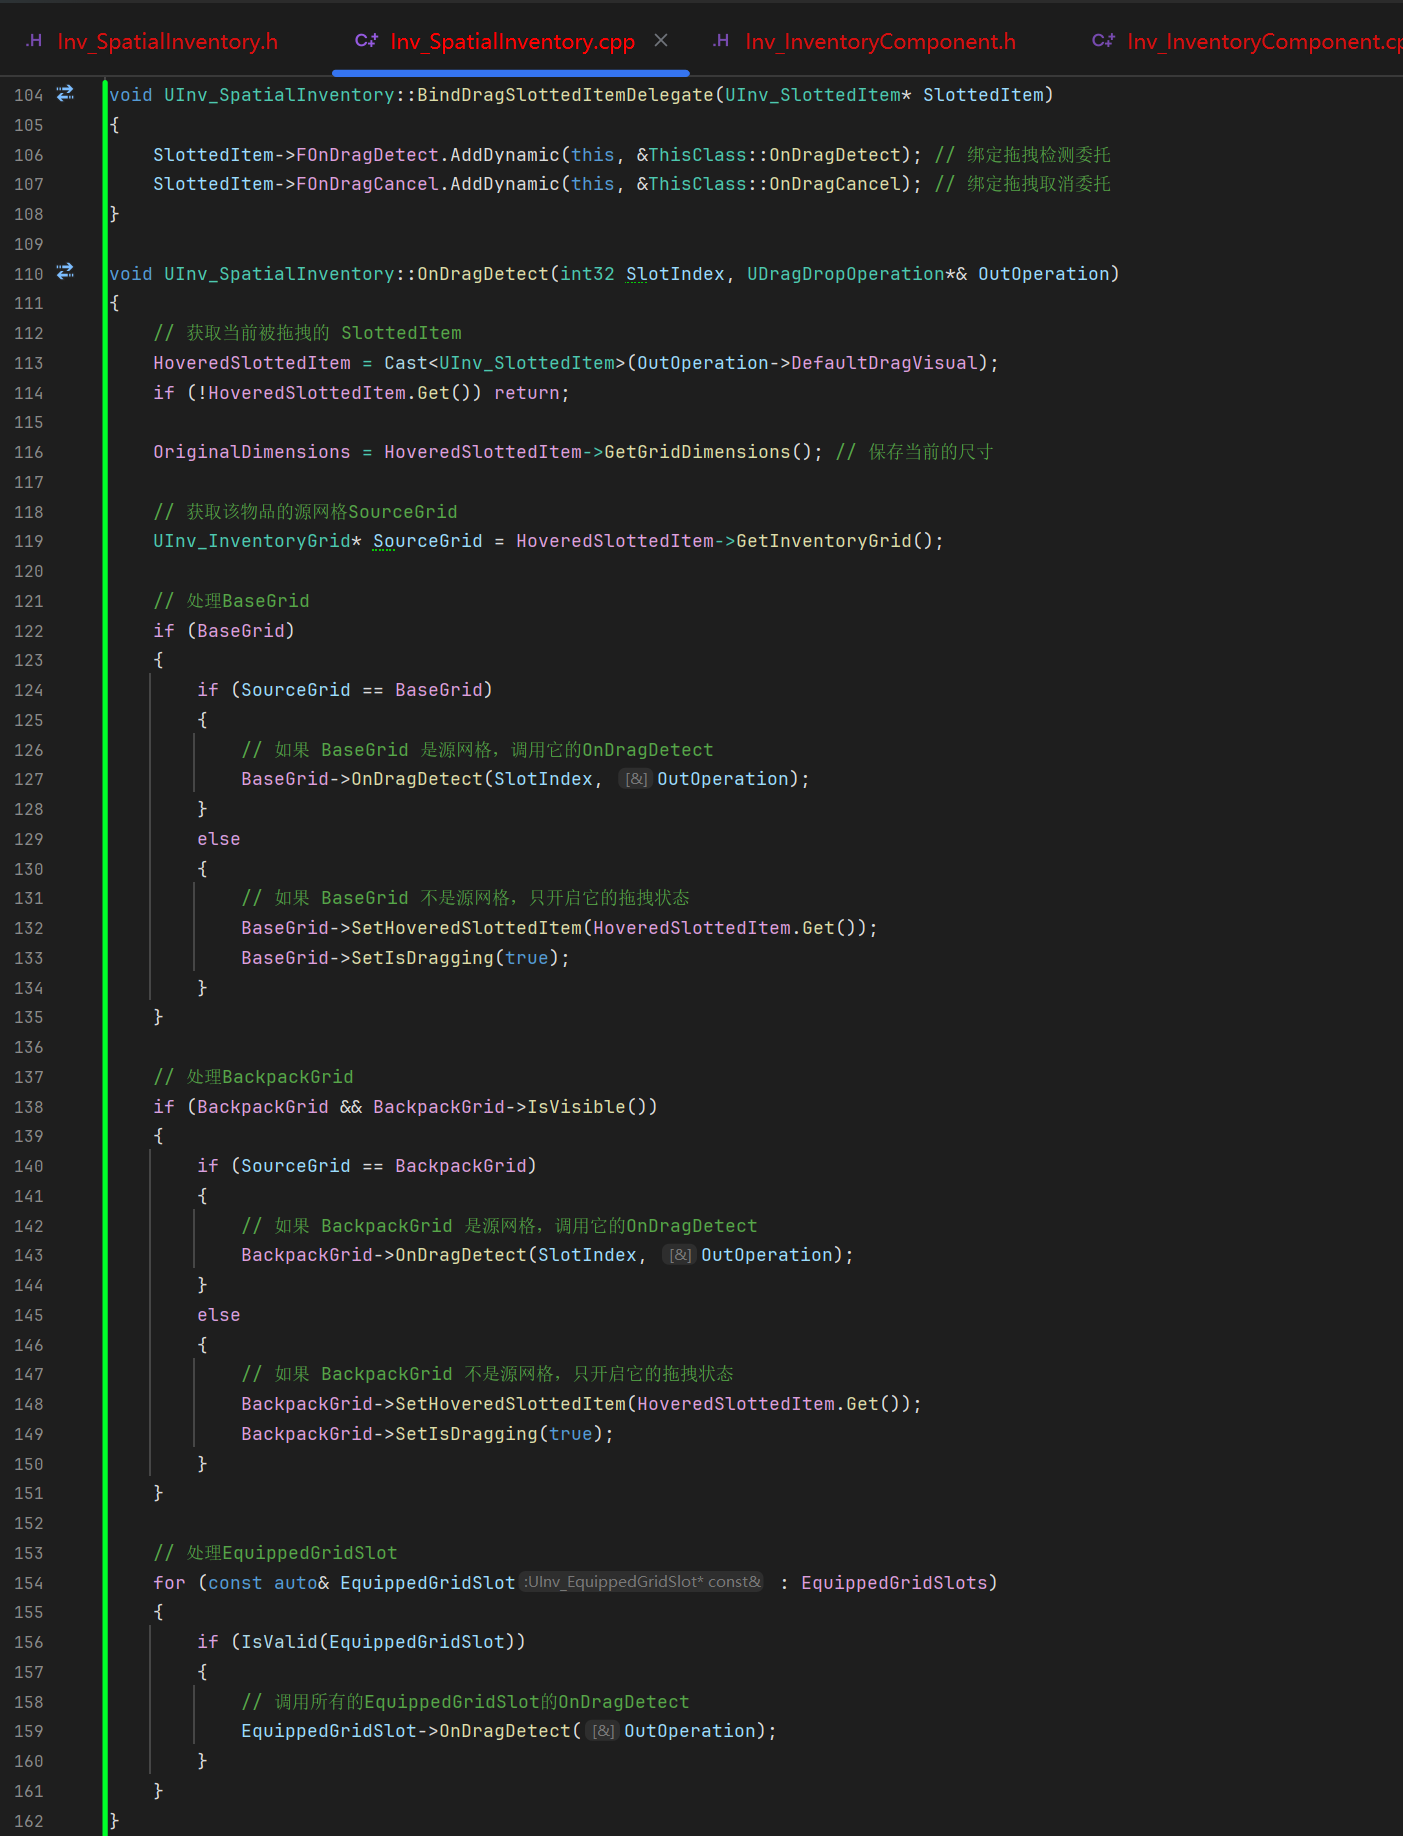Click SourceGrid variable declaration on line 119
This screenshot has height=1836, width=1403.
tap(428, 541)
